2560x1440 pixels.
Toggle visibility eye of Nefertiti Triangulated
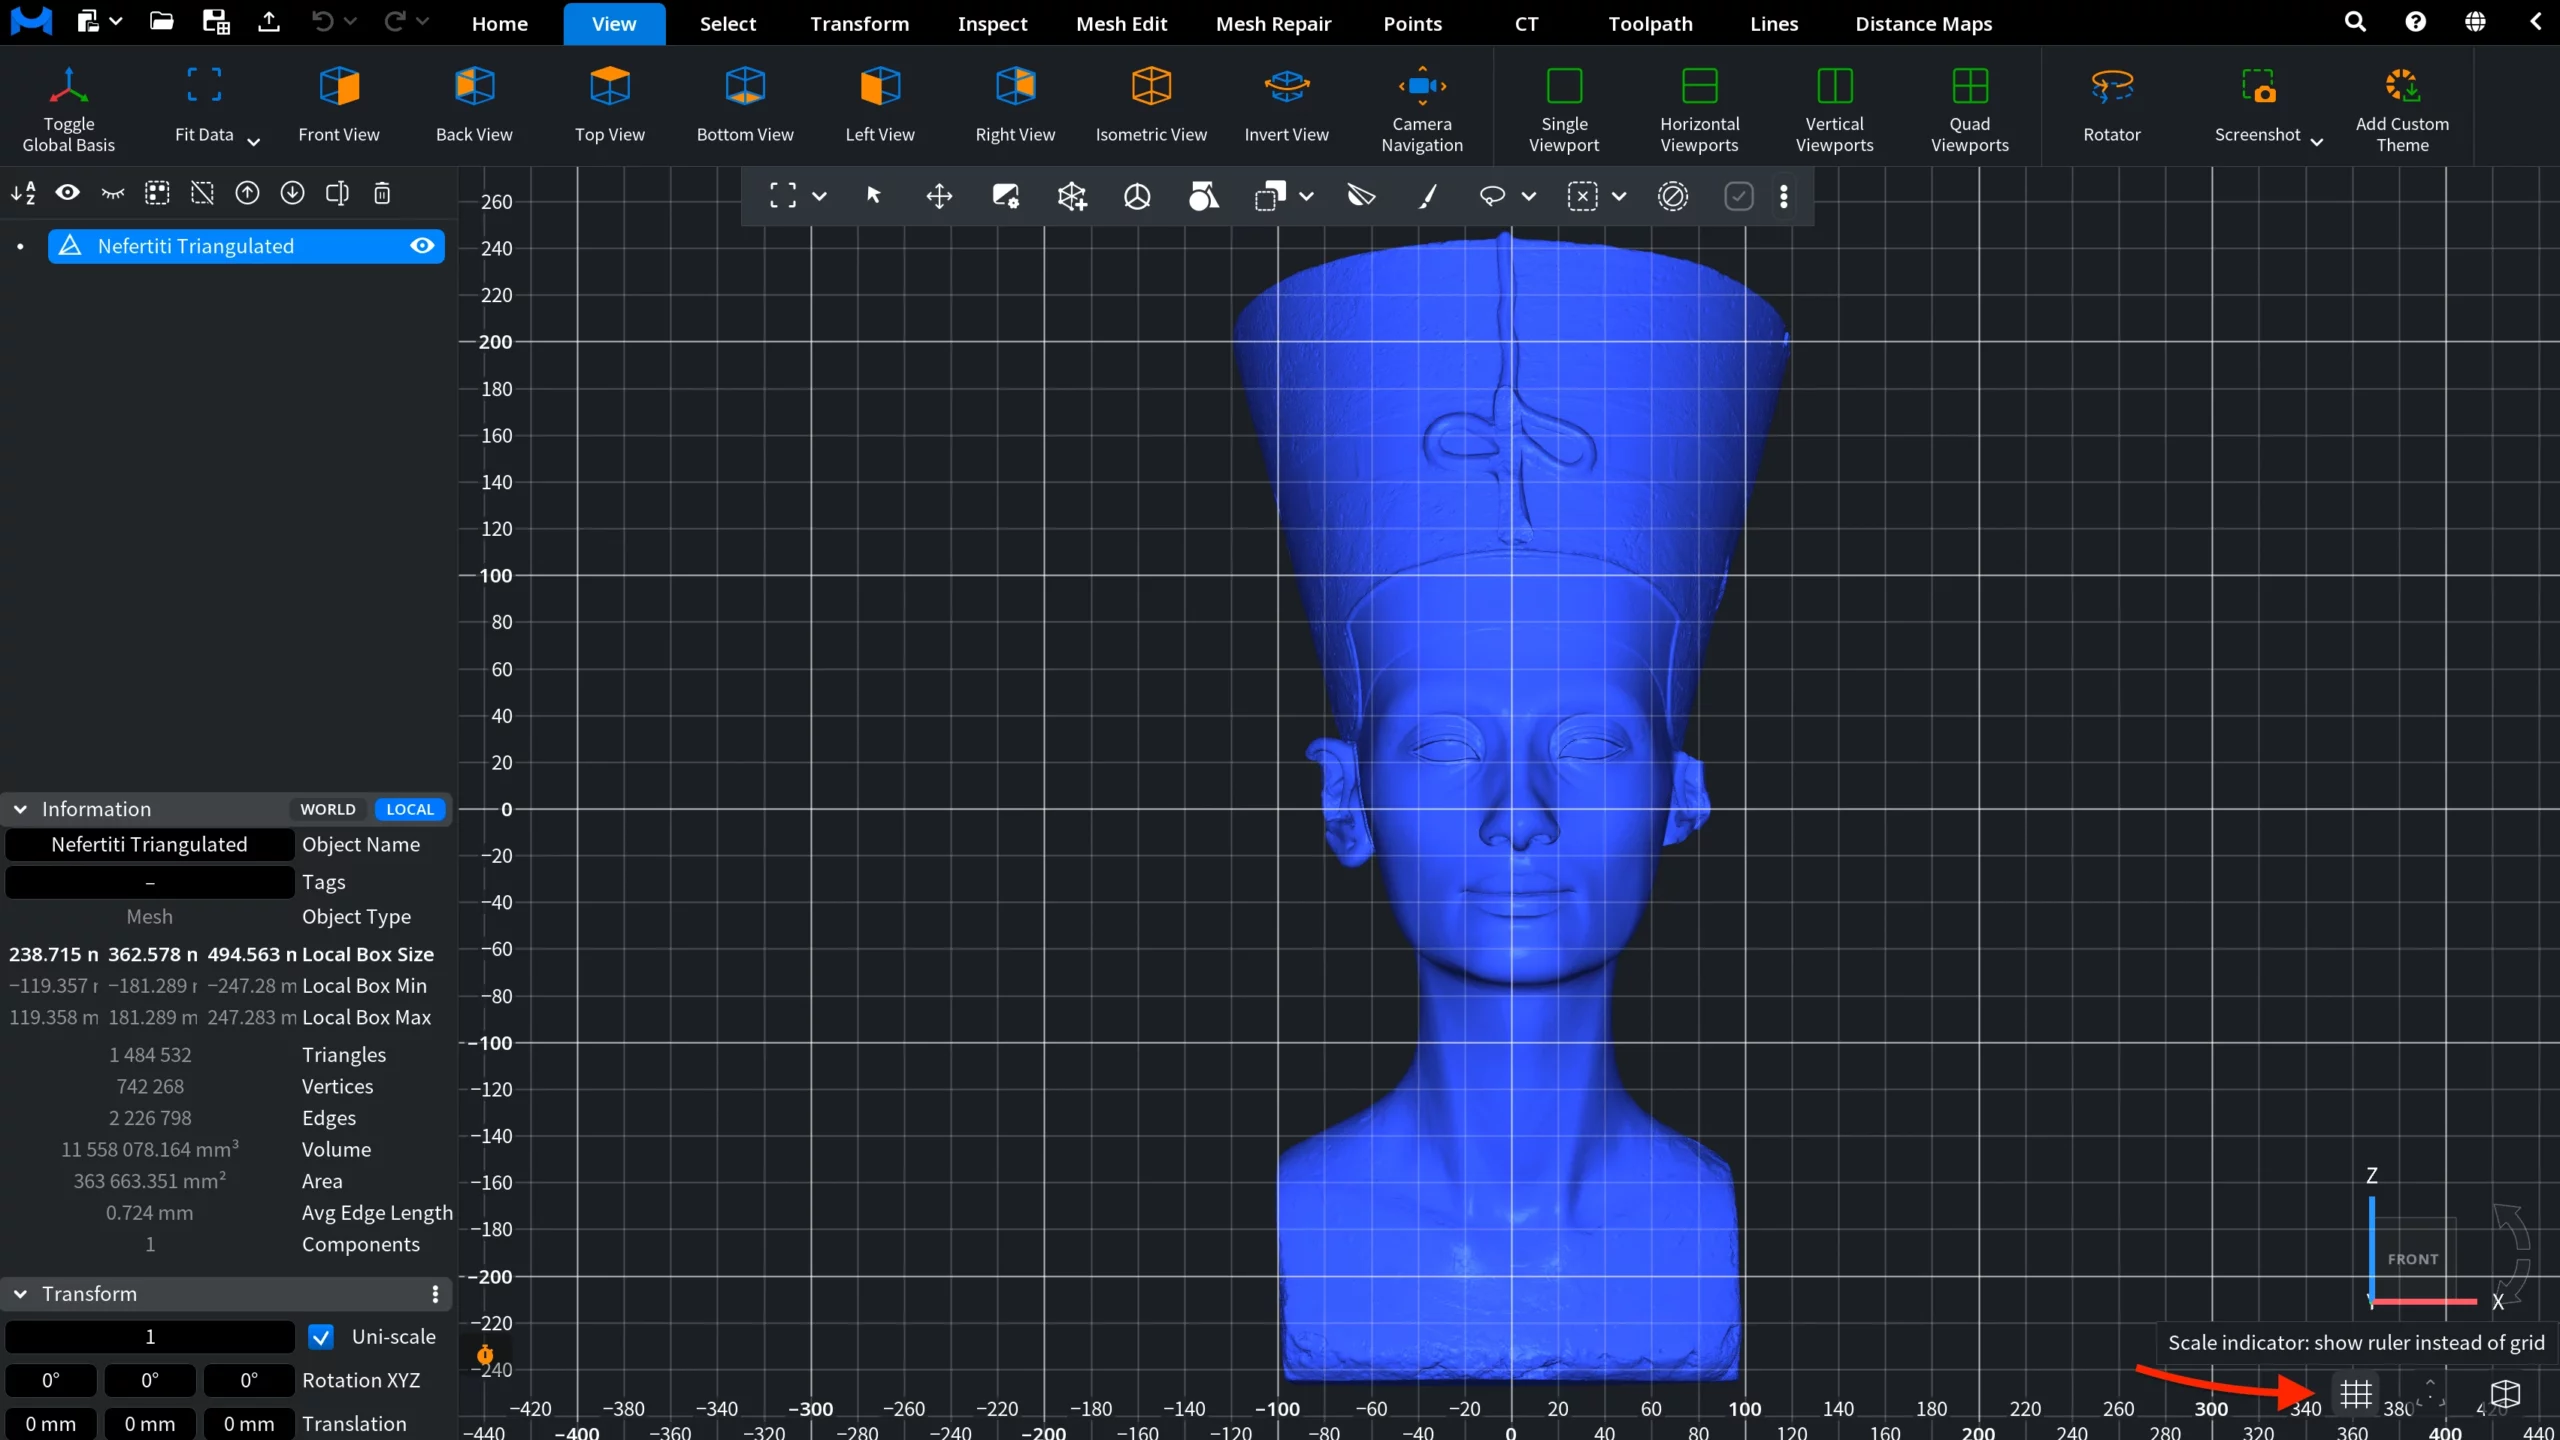(422, 246)
